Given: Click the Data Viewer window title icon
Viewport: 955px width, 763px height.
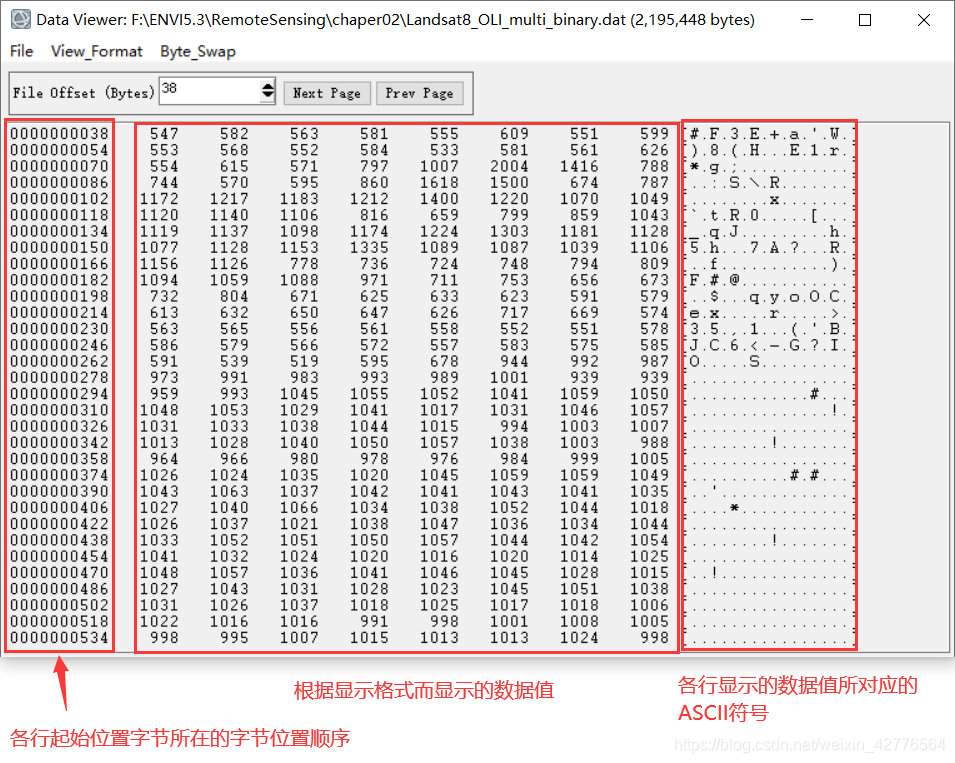Looking at the screenshot, I should [21, 19].
